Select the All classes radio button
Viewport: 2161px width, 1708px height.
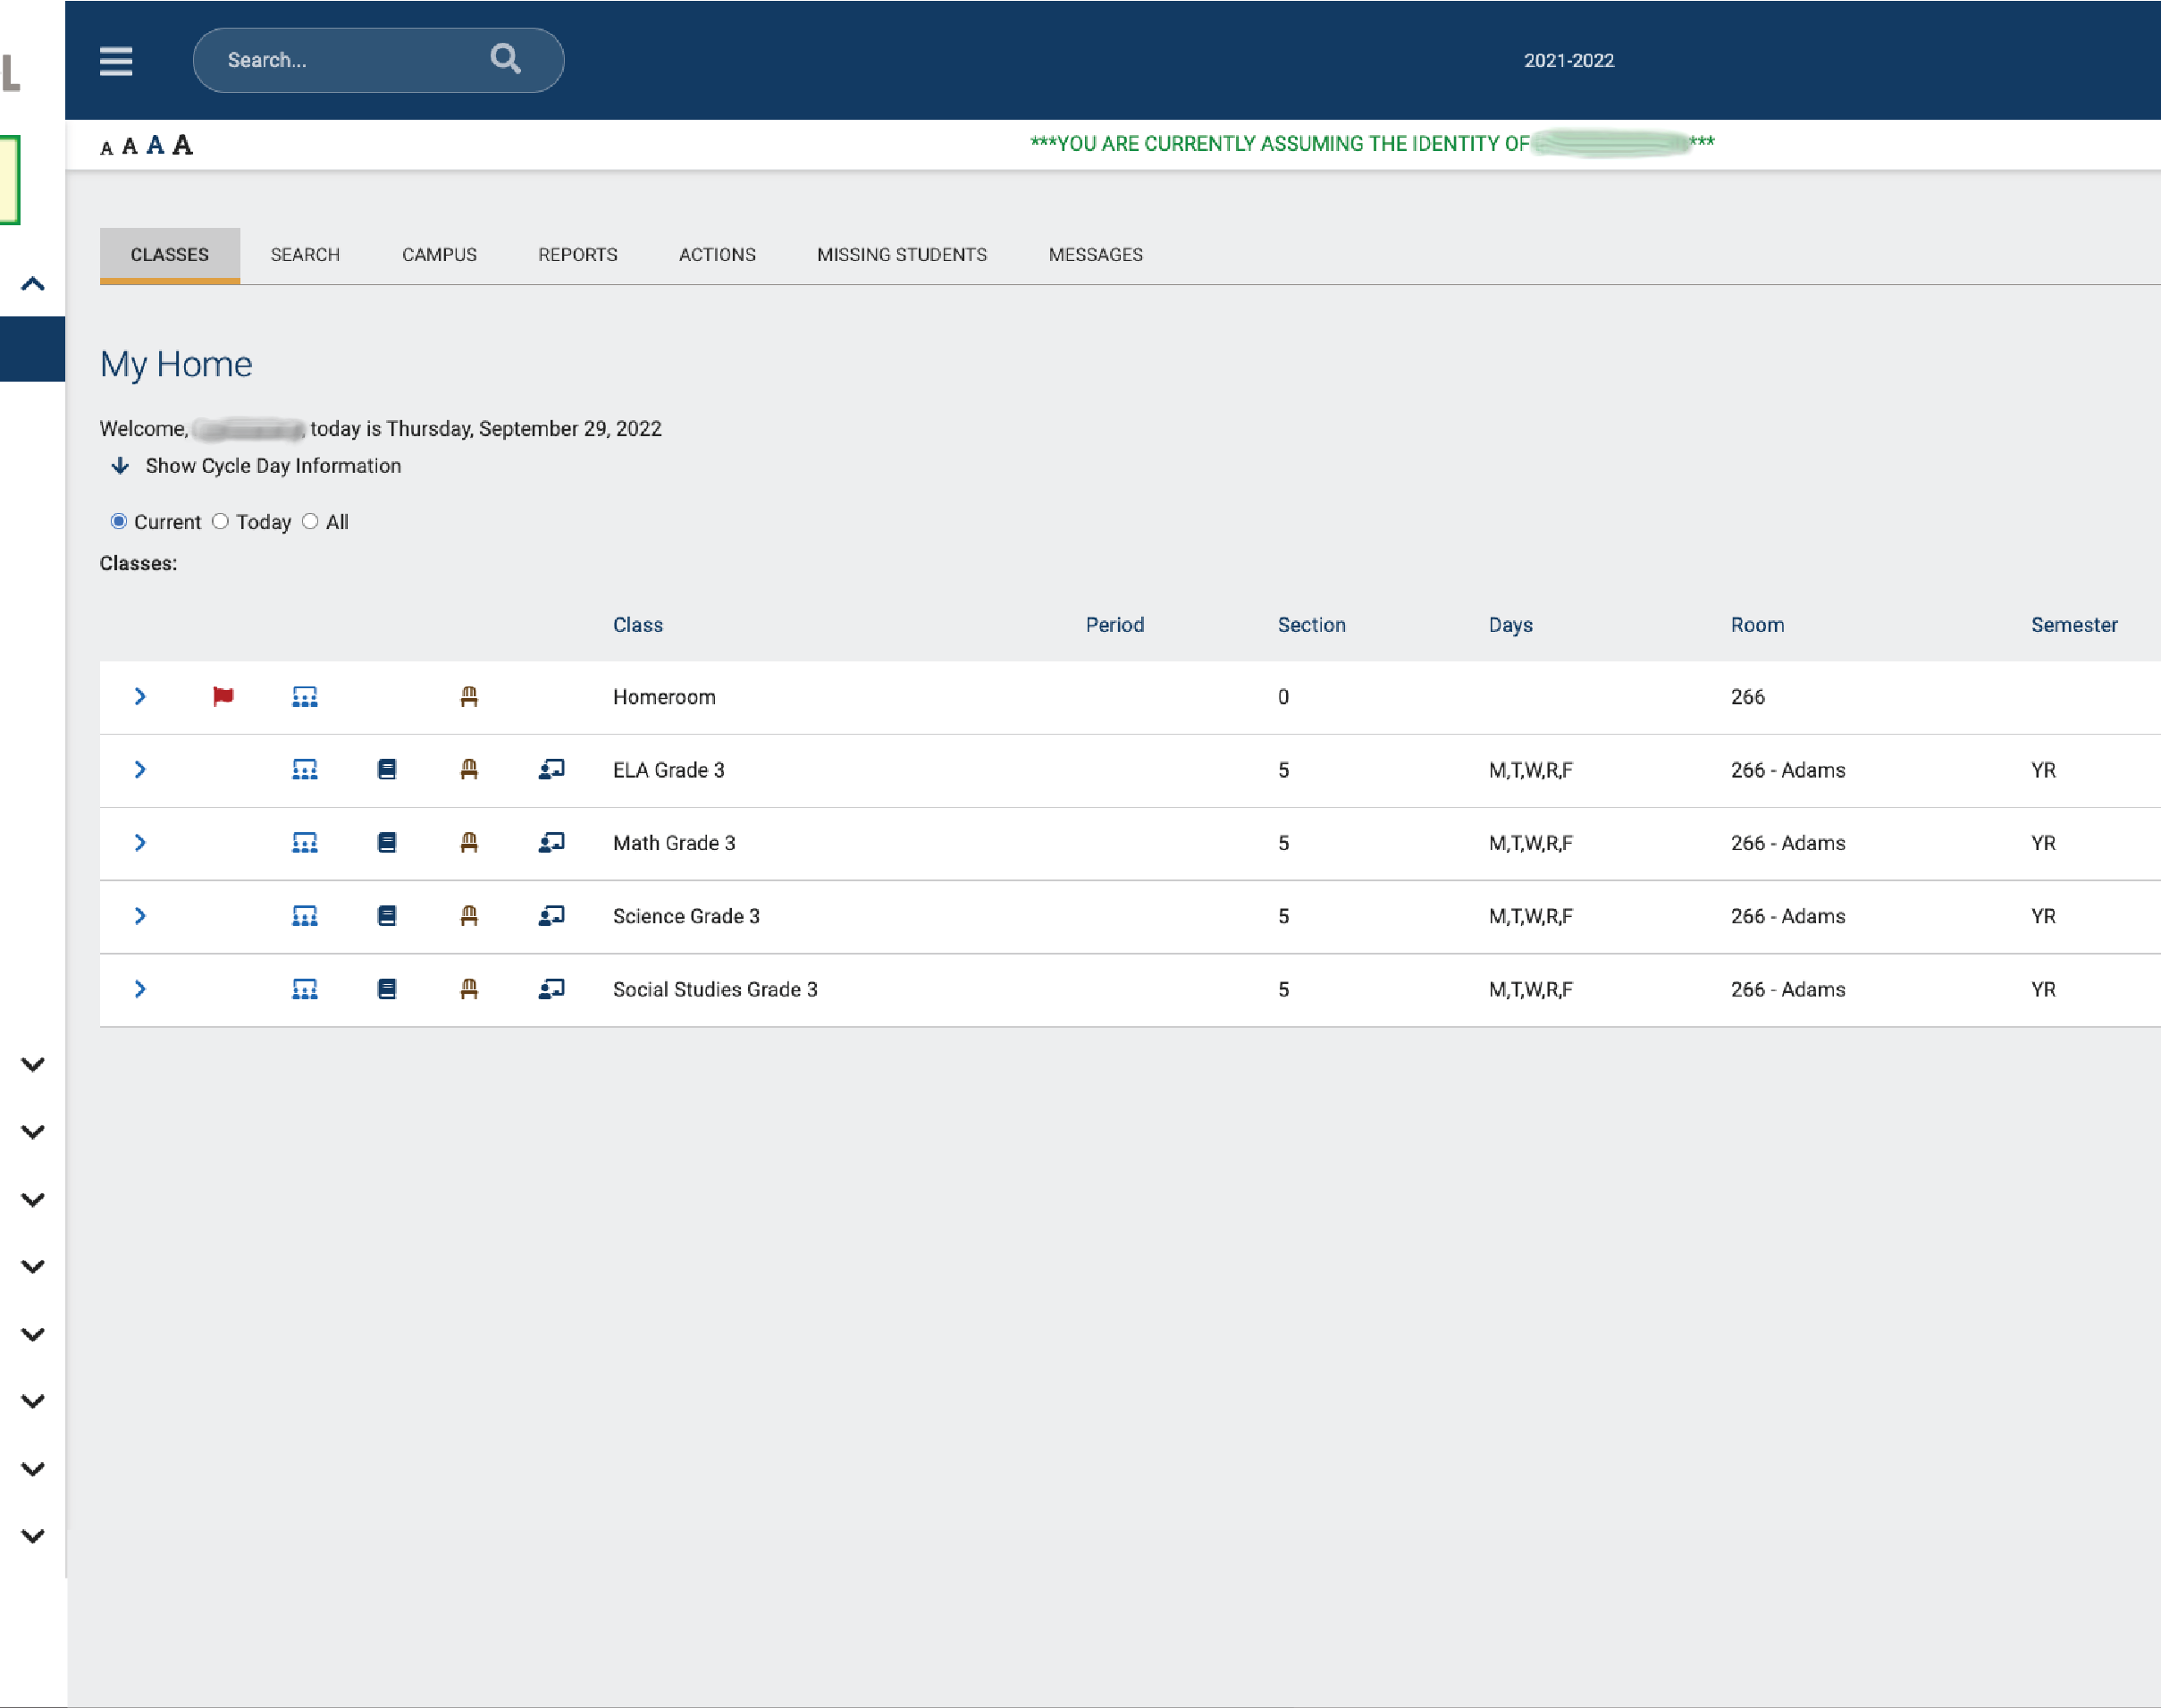(x=310, y=521)
